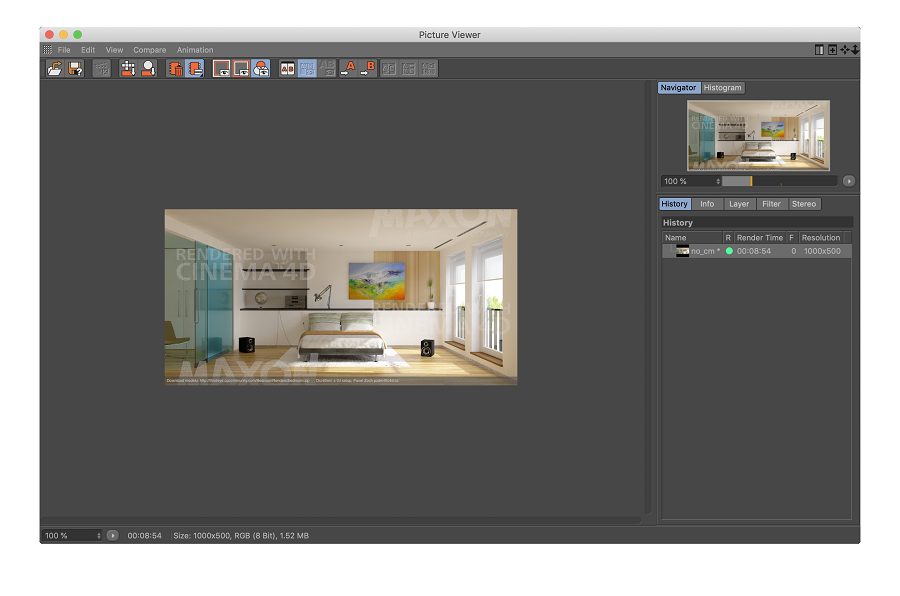Toggle the AB compare icon
900x596 pixels.
click(287, 69)
